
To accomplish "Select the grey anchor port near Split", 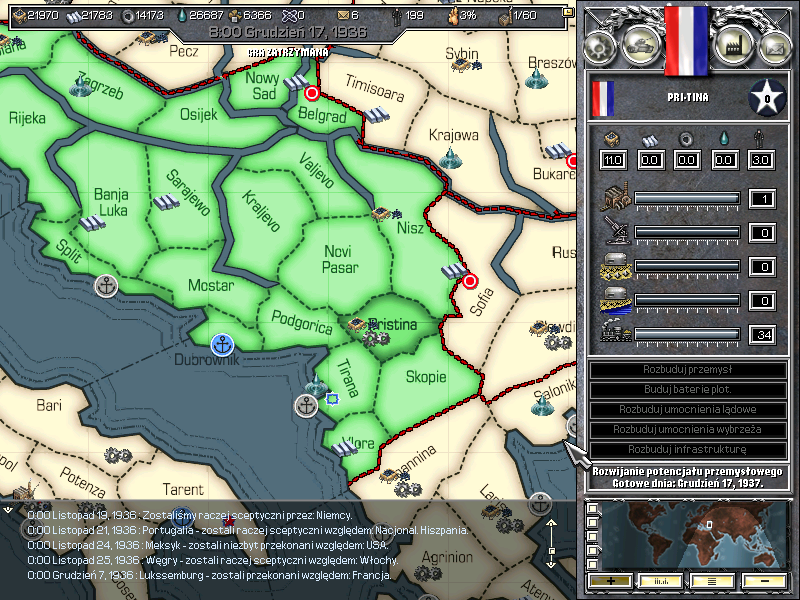I will coord(107,286).
